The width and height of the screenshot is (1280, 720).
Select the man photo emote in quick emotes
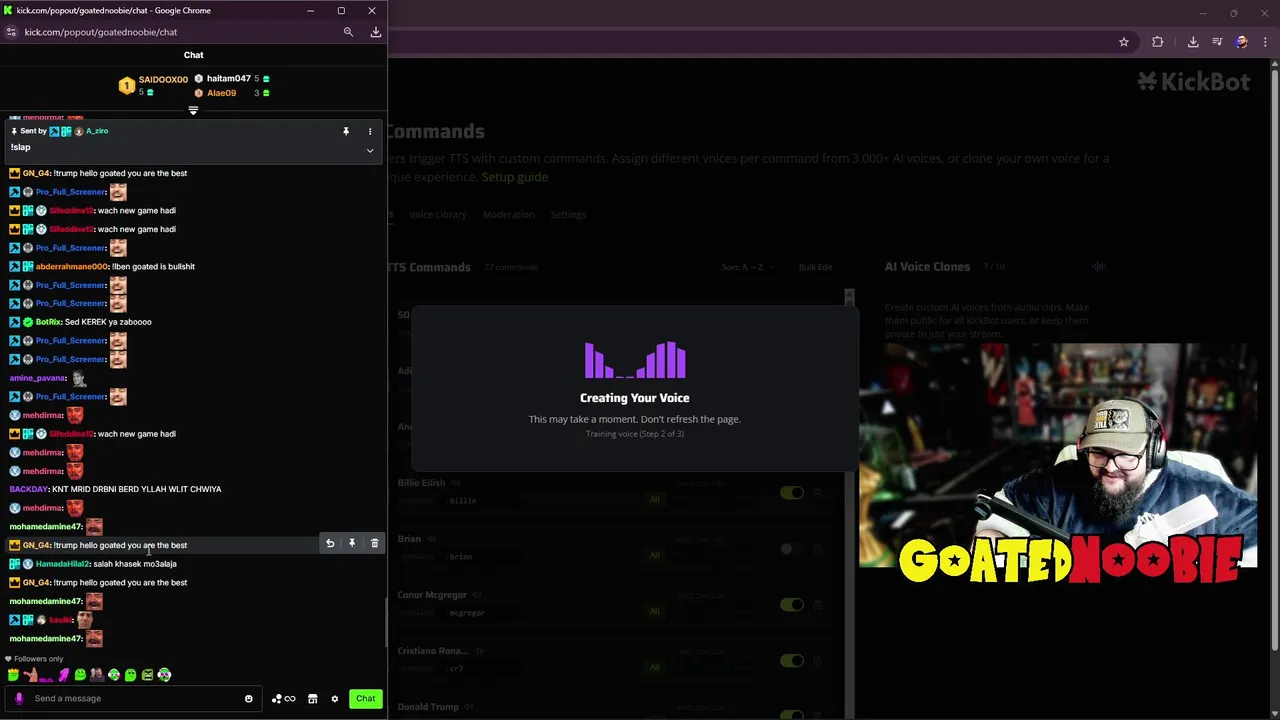96,675
